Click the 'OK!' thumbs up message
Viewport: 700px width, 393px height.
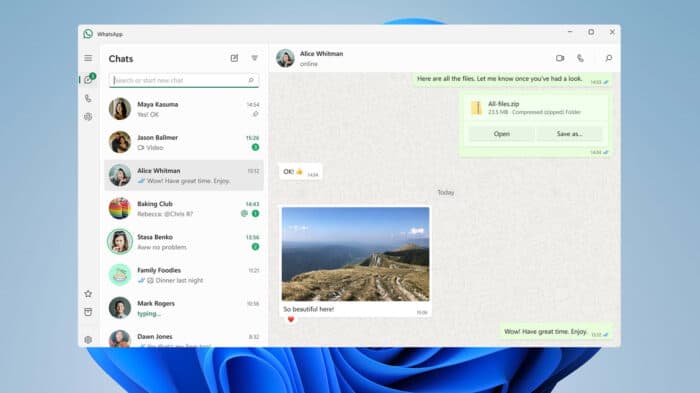300,172
